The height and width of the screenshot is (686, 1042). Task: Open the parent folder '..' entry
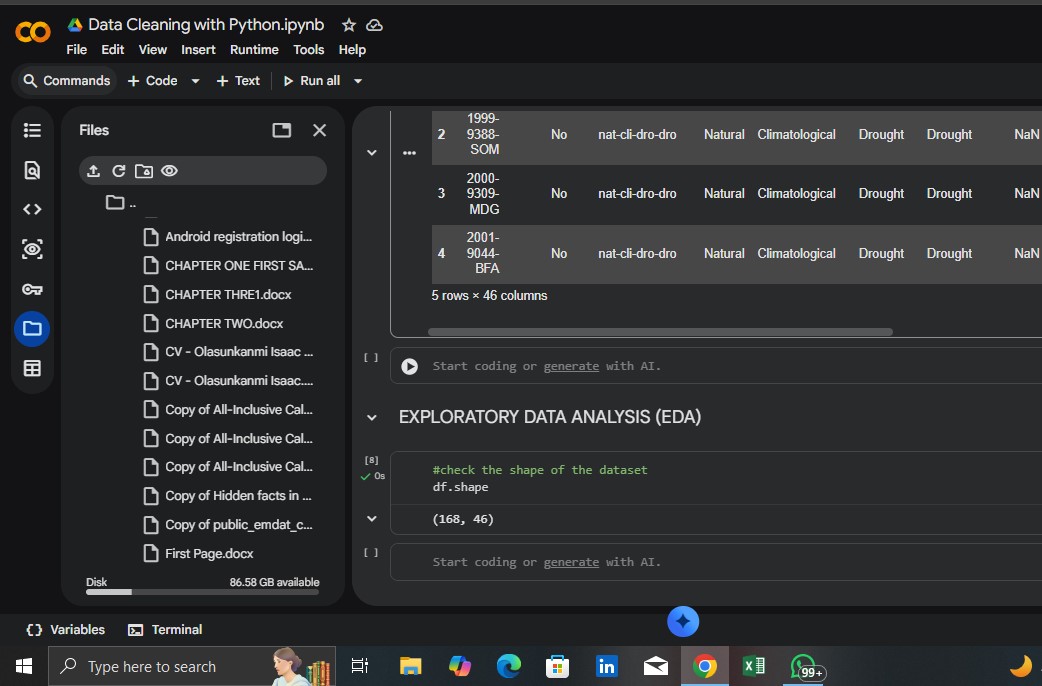[121, 202]
